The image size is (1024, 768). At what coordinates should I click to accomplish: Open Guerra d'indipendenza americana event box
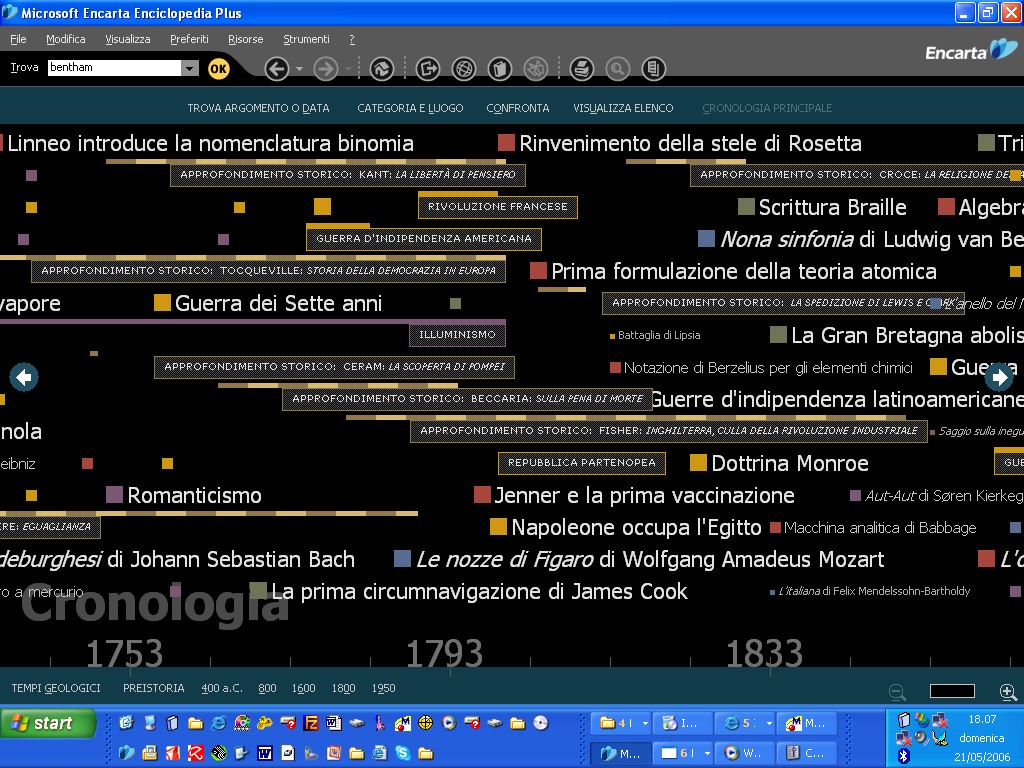tap(424, 239)
